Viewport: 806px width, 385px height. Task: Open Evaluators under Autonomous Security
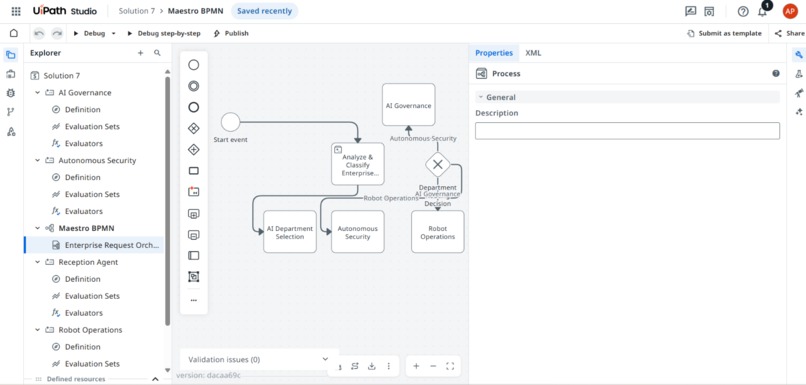[83, 211]
